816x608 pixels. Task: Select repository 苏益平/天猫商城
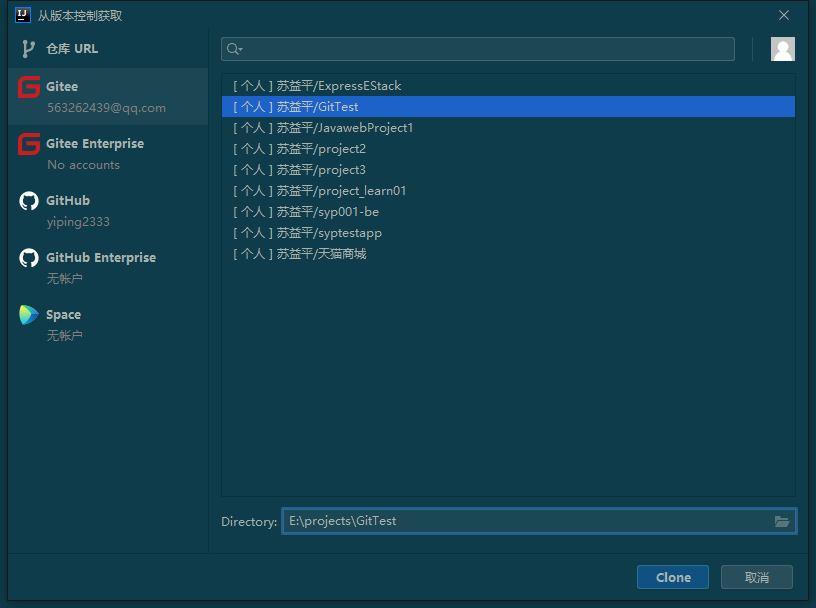tap(508, 254)
